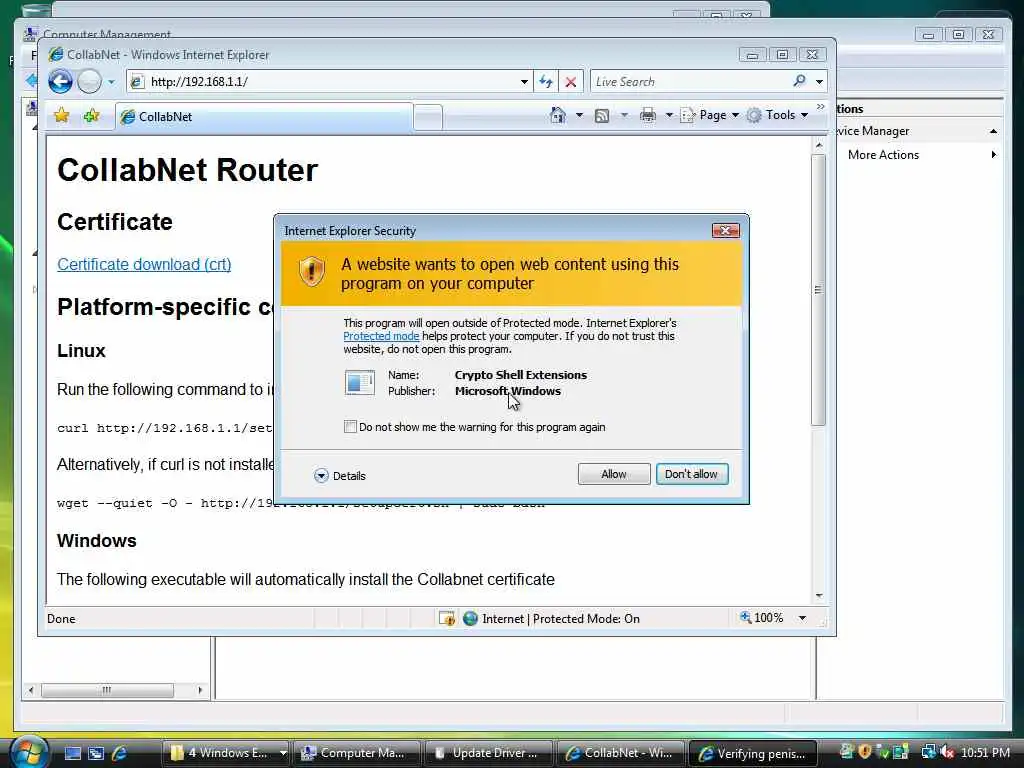Expand the command bar overflow chevron

(821, 106)
